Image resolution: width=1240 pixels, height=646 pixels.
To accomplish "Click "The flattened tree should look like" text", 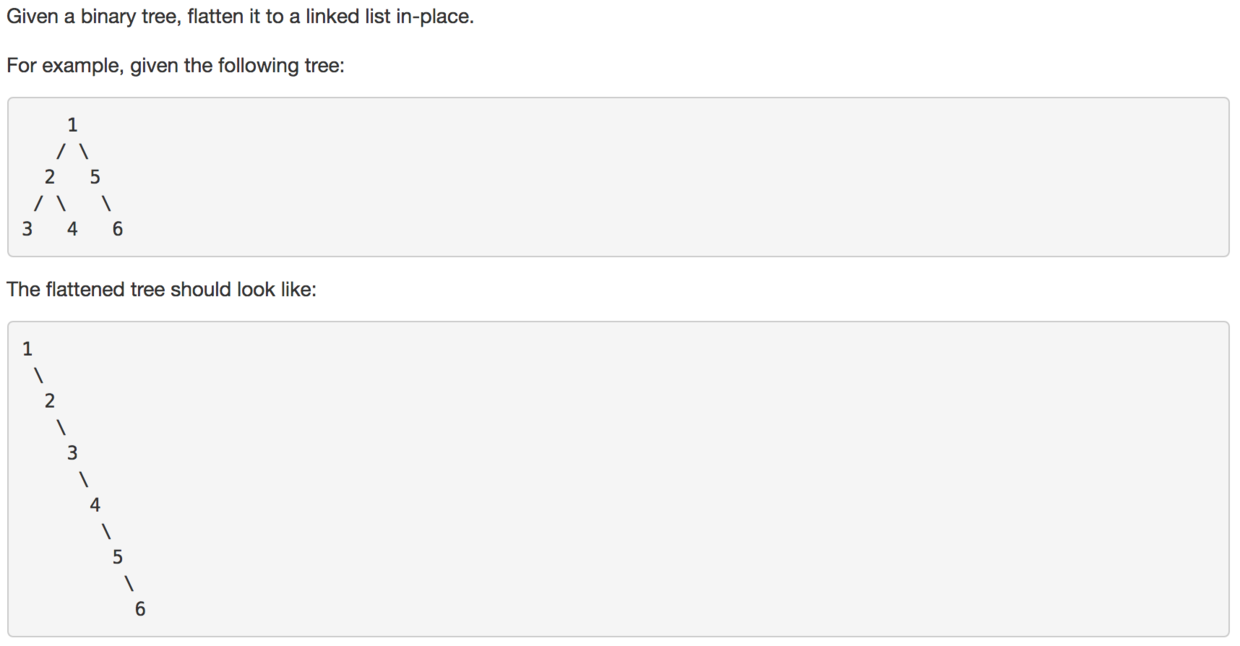I will pos(161,290).
